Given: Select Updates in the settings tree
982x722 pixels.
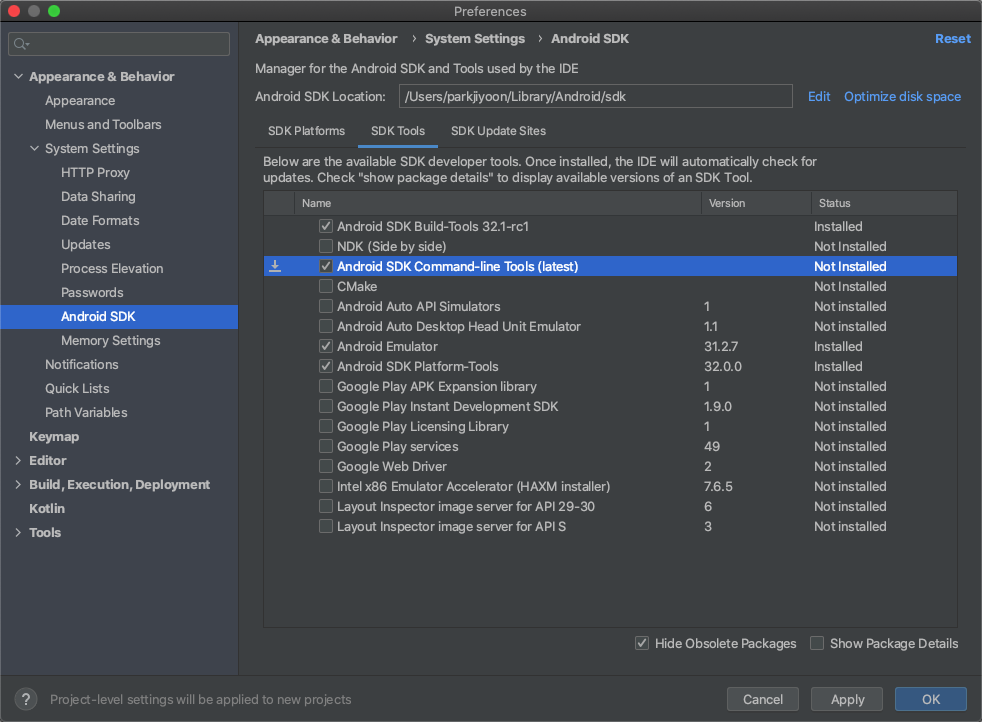Looking at the screenshot, I should pos(86,244).
